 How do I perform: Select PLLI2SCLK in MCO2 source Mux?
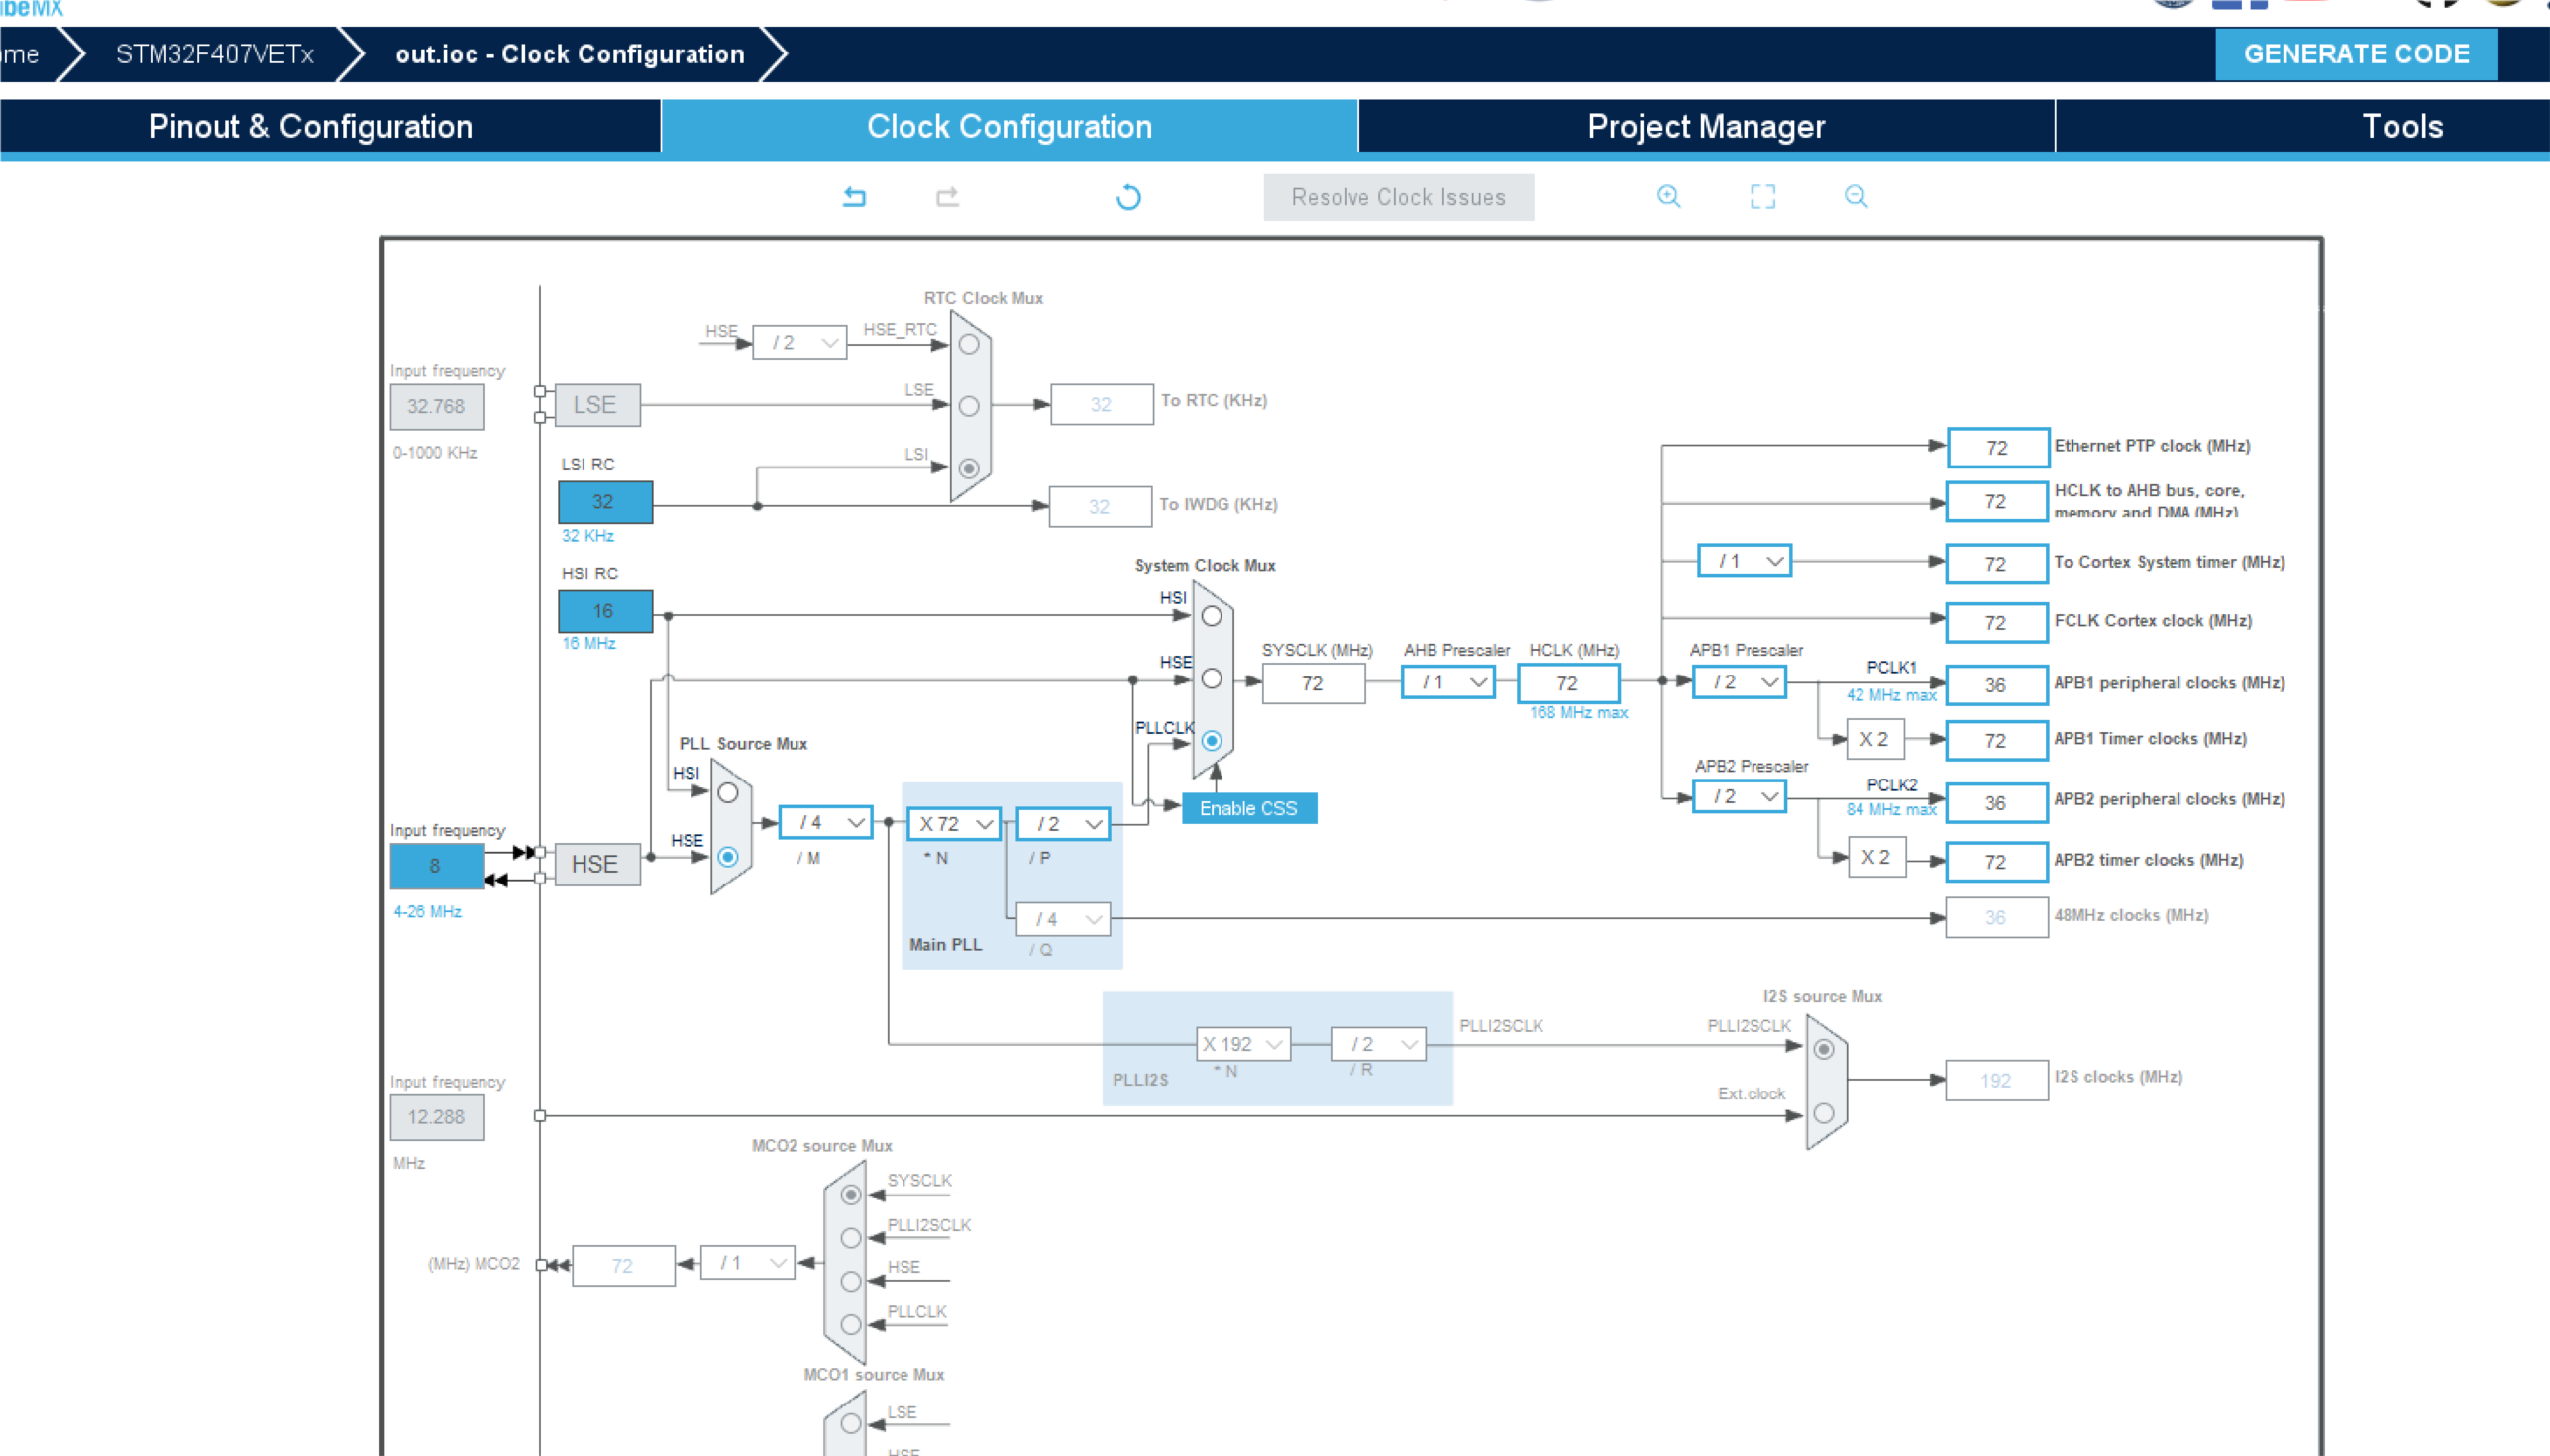point(851,1238)
